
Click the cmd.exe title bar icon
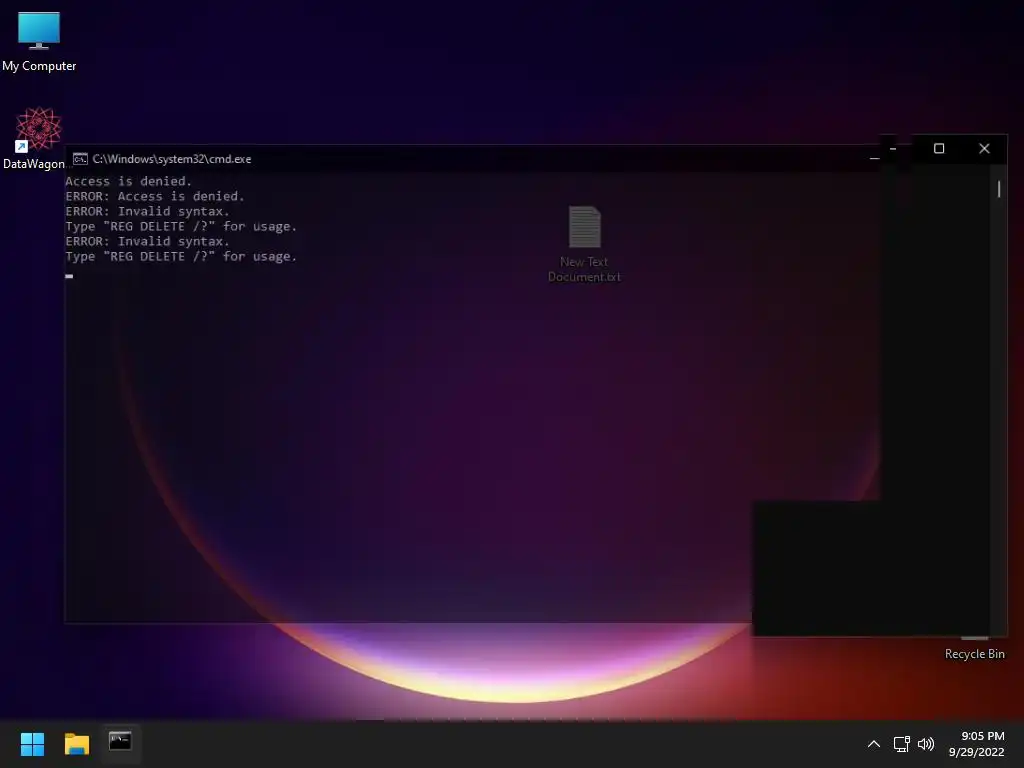click(80, 159)
